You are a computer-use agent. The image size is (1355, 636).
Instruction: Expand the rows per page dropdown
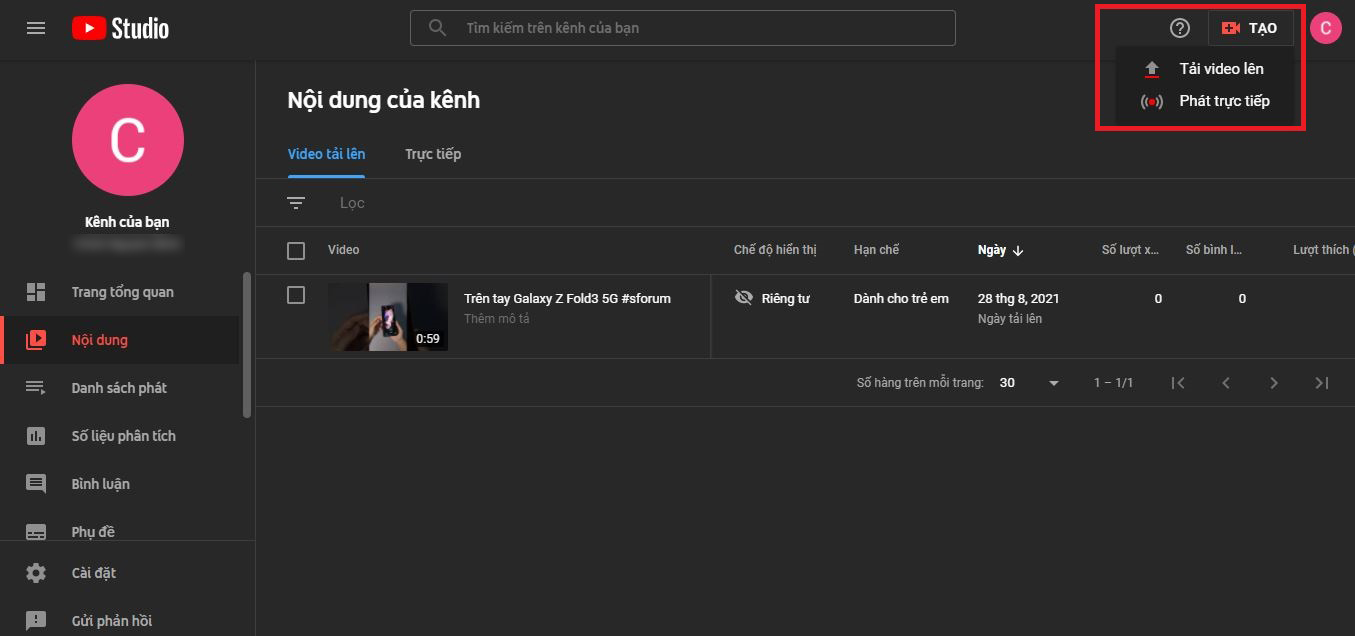[x=1053, y=383]
